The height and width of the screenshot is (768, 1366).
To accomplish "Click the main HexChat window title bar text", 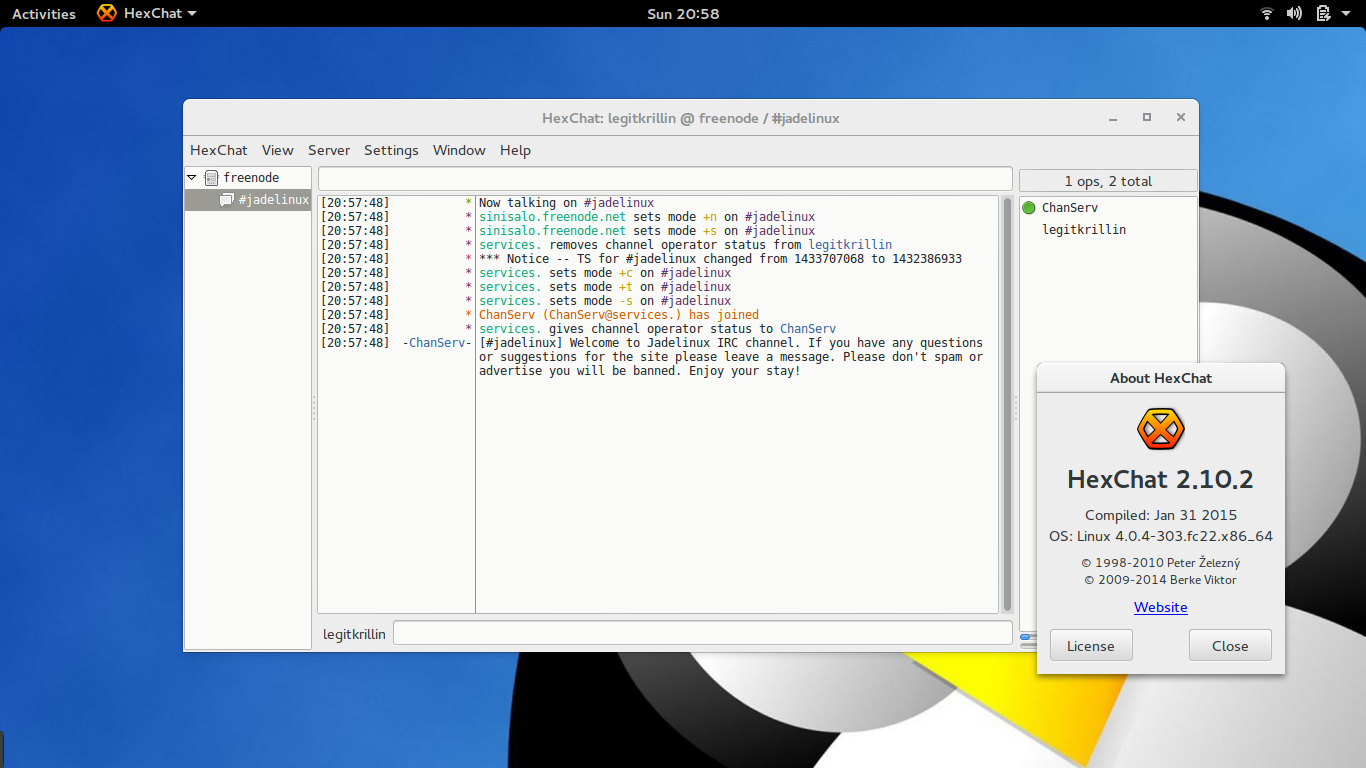I will pos(691,118).
